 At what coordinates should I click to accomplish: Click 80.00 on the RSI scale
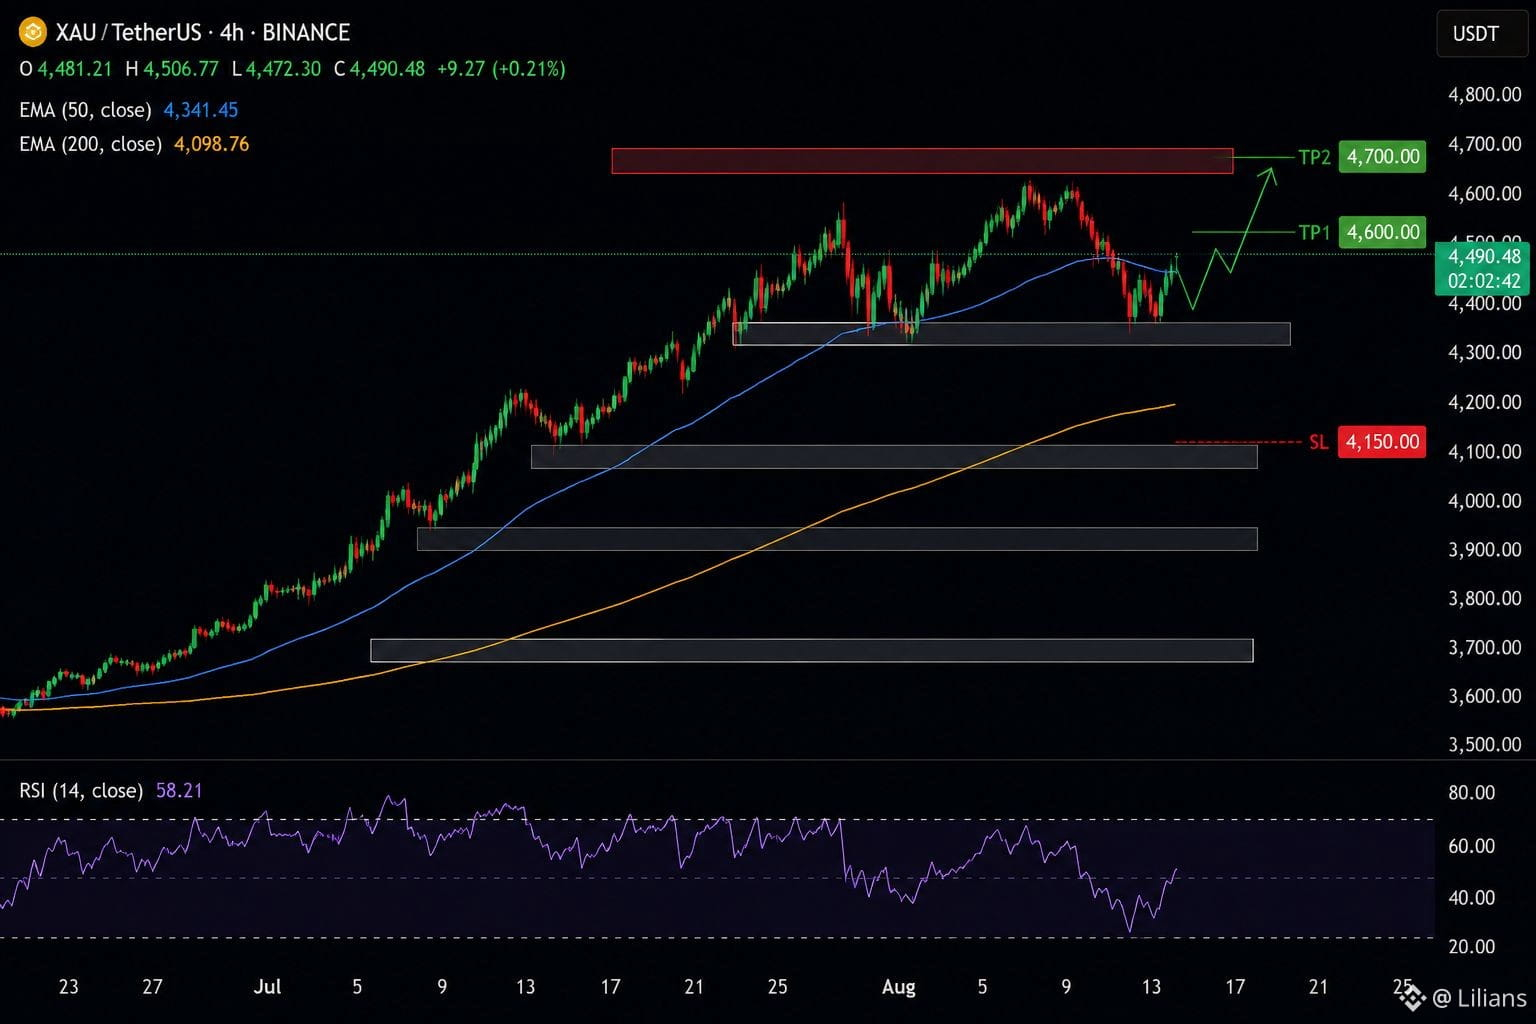[1472, 793]
